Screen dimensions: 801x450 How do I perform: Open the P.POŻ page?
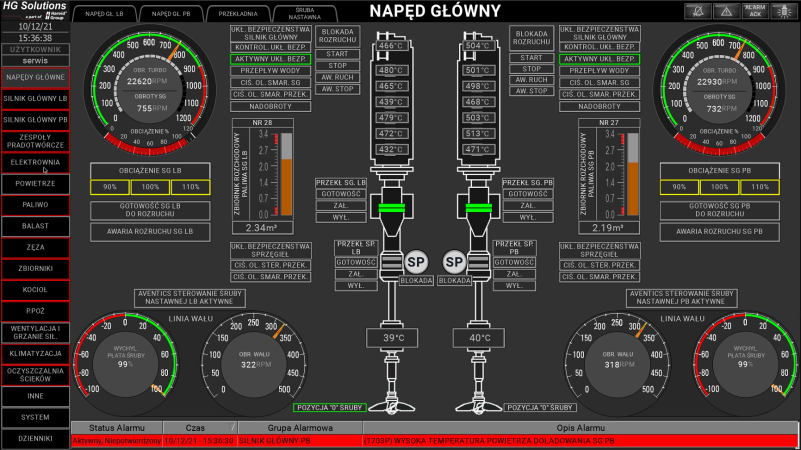35,311
